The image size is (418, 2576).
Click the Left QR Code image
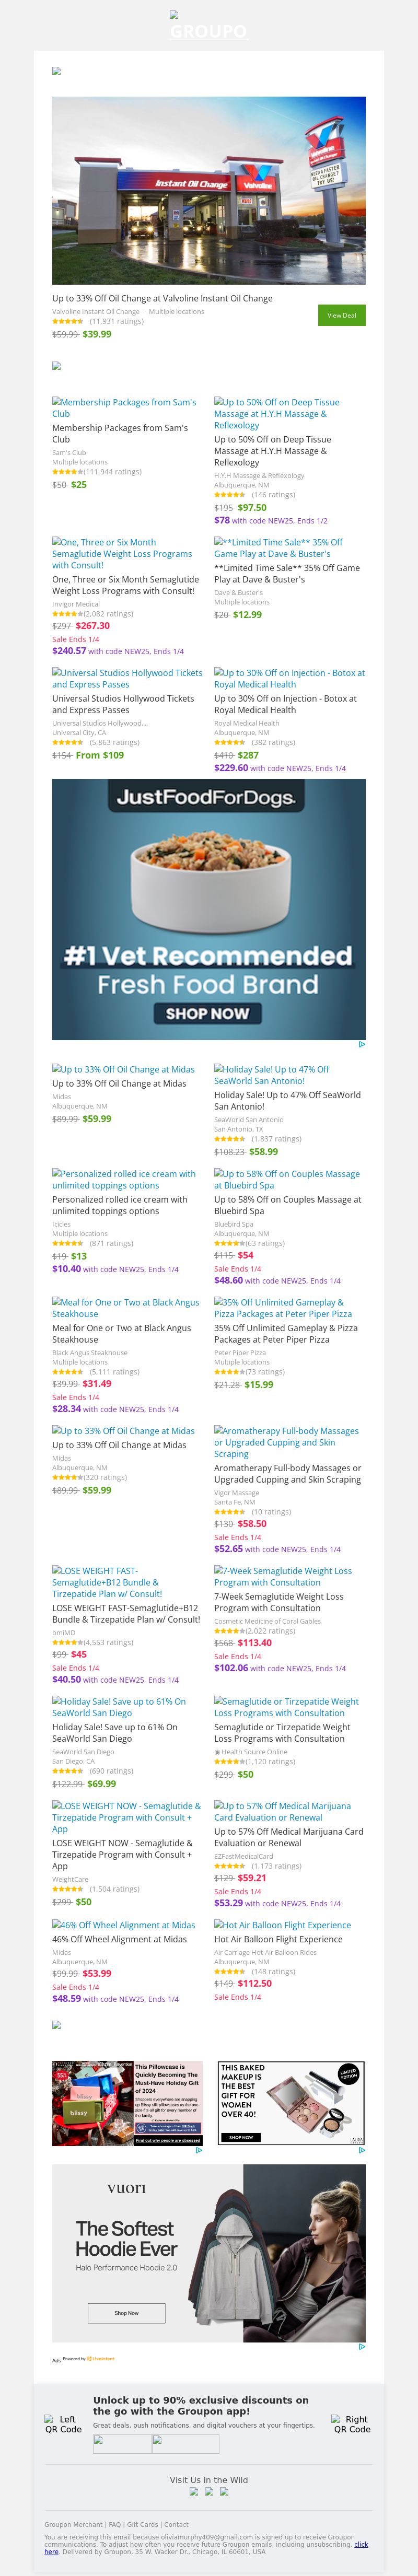[x=63, y=2424]
